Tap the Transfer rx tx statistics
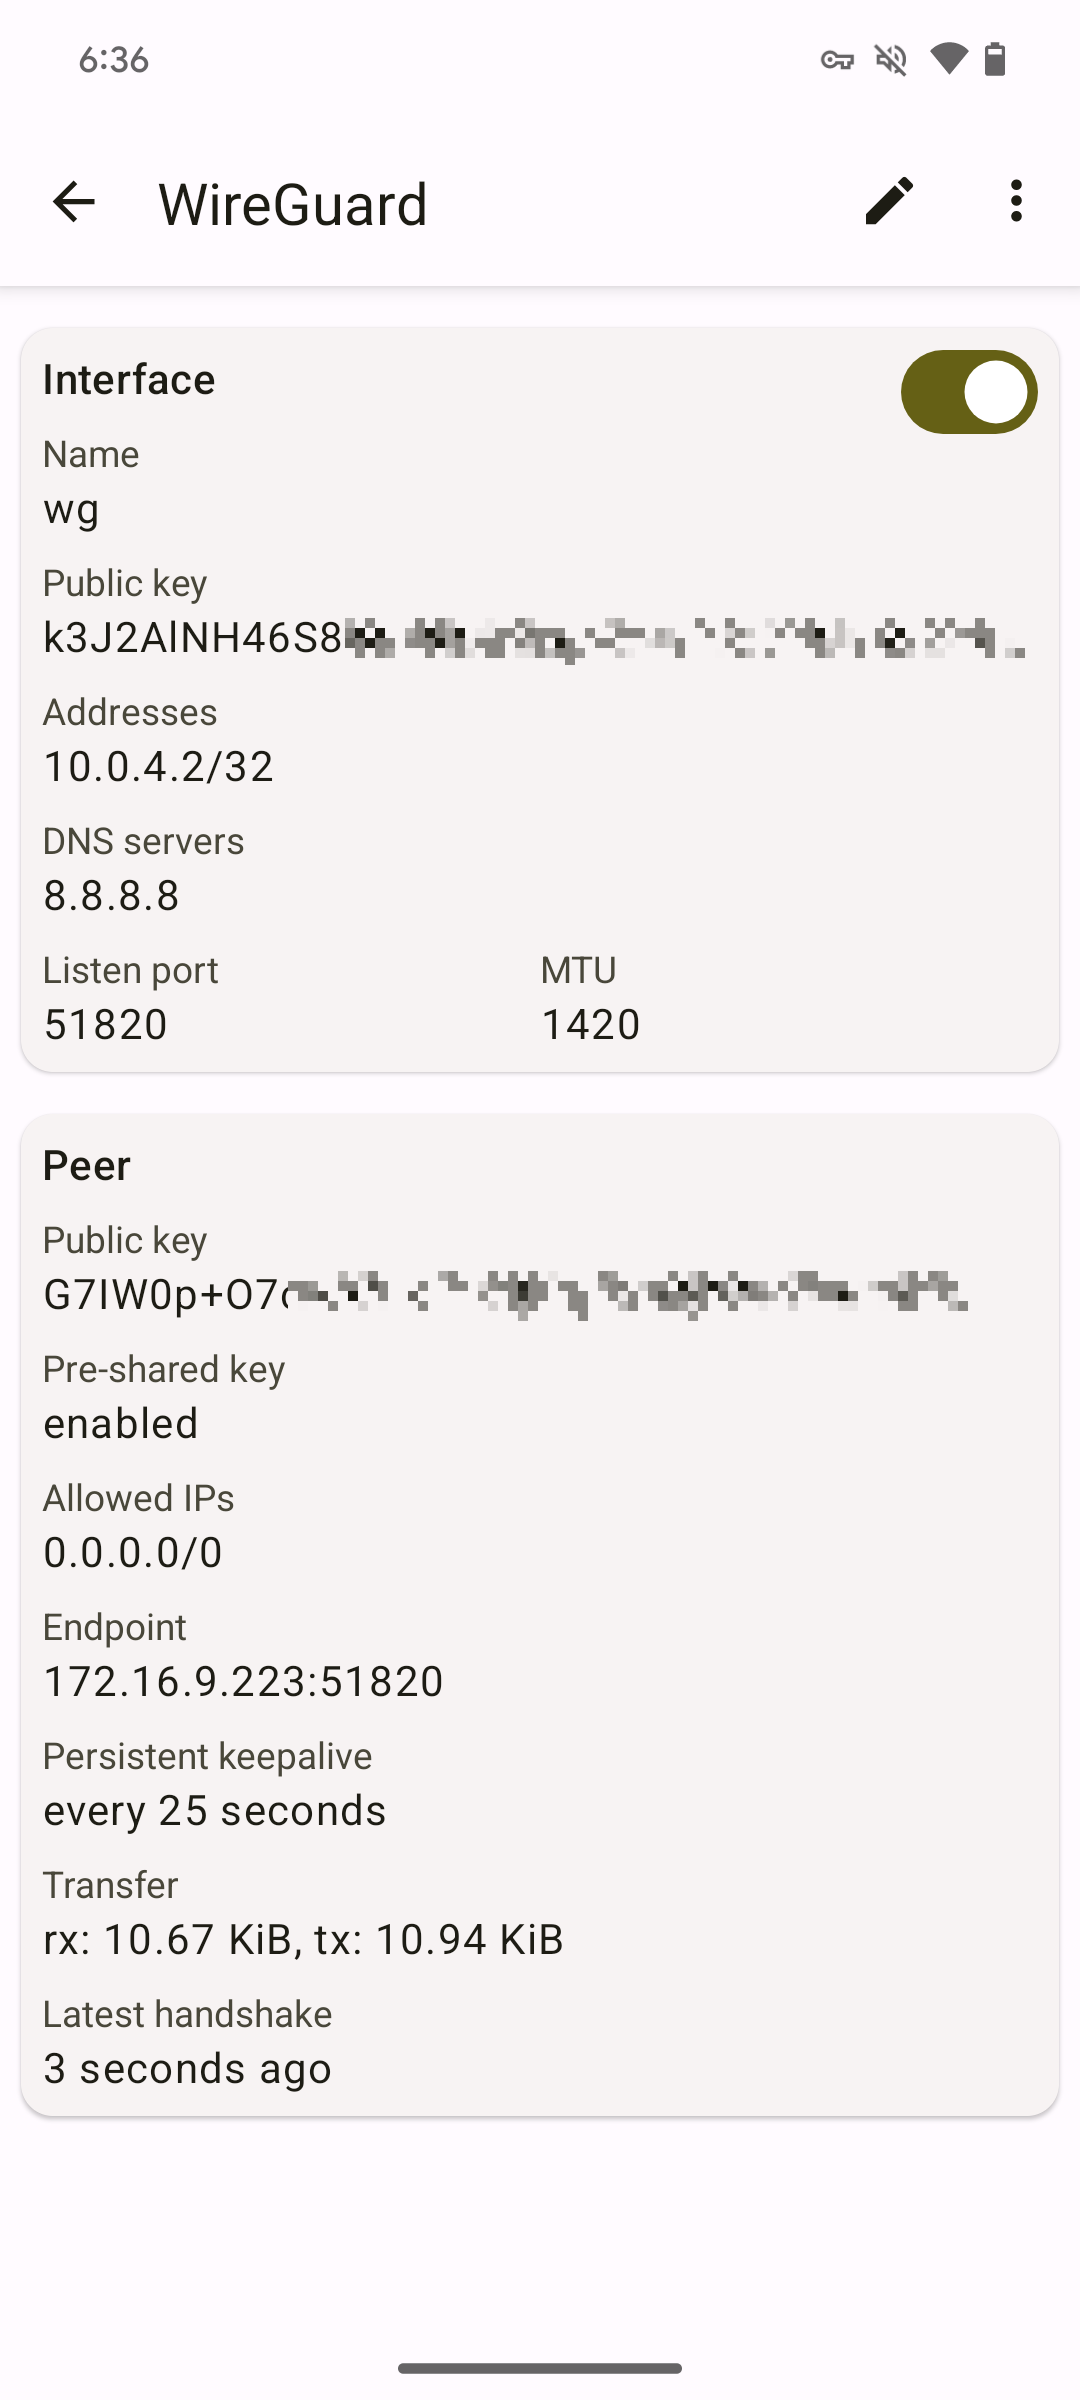 tap(303, 1940)
